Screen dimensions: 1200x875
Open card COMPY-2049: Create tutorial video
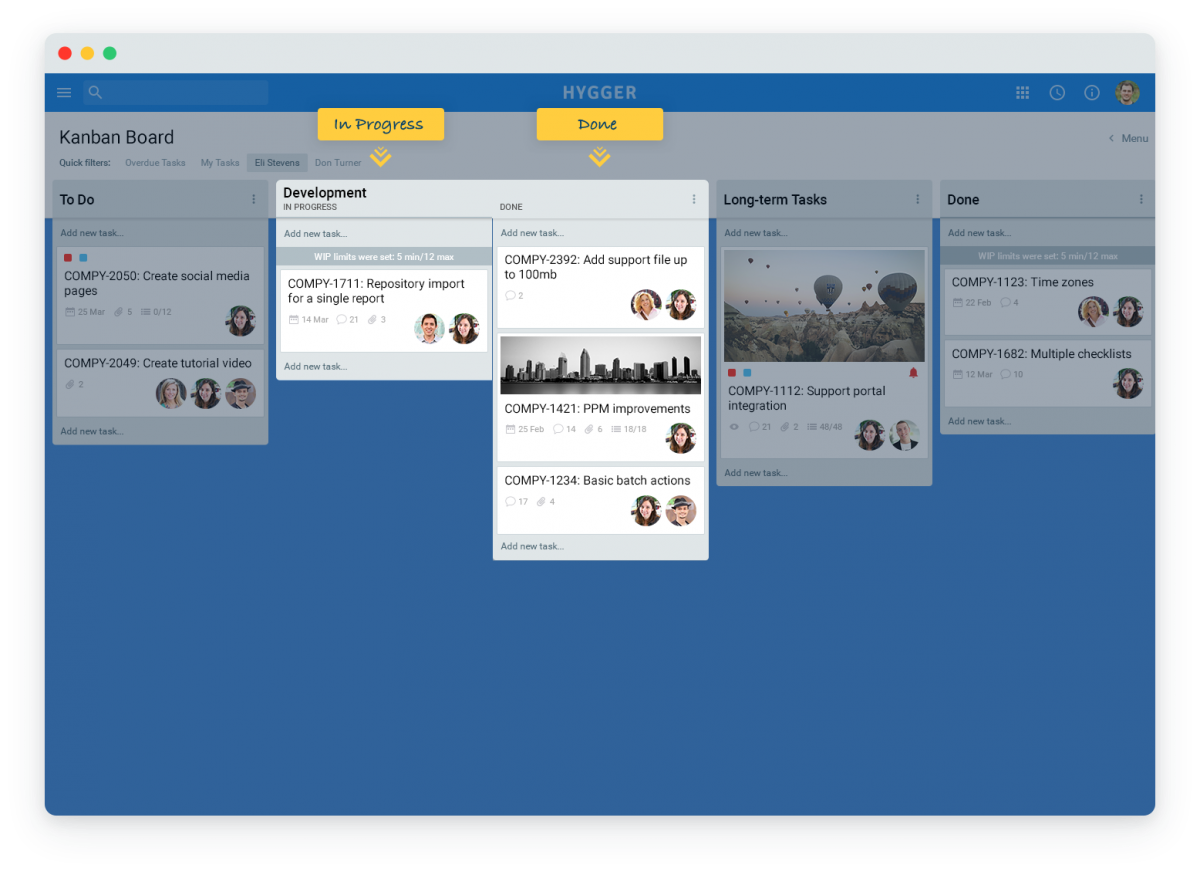(160, 382)
